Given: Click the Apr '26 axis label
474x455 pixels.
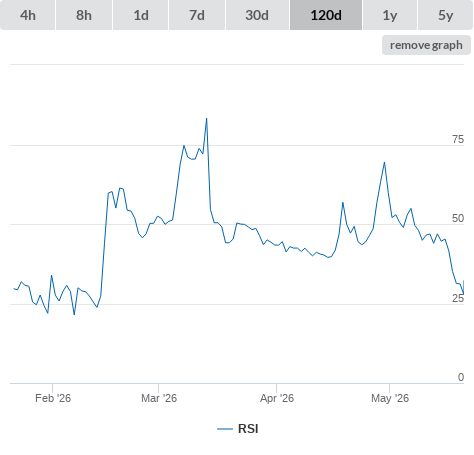Looking at the screenshot, I should tap(277, 398).
